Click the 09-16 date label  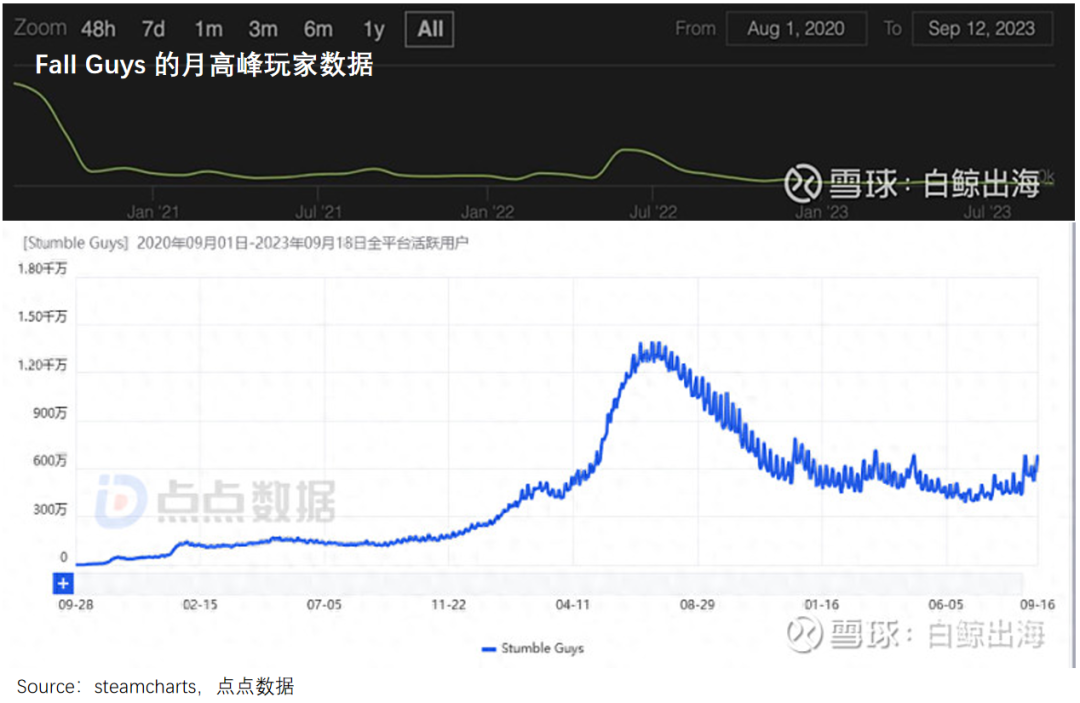point(1037,605)
